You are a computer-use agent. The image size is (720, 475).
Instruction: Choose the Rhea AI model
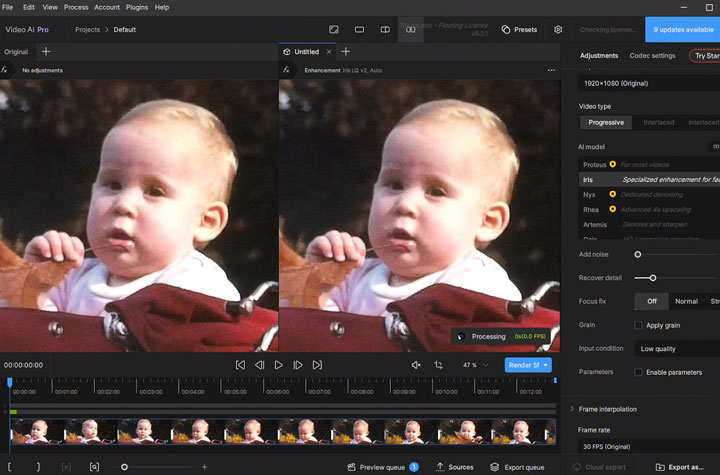coord(649,209)
